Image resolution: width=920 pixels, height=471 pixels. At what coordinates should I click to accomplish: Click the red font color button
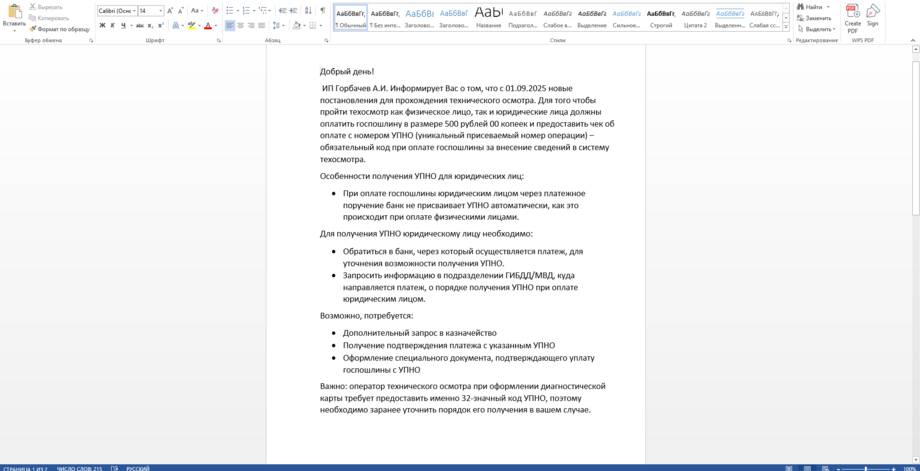[208, 26]
